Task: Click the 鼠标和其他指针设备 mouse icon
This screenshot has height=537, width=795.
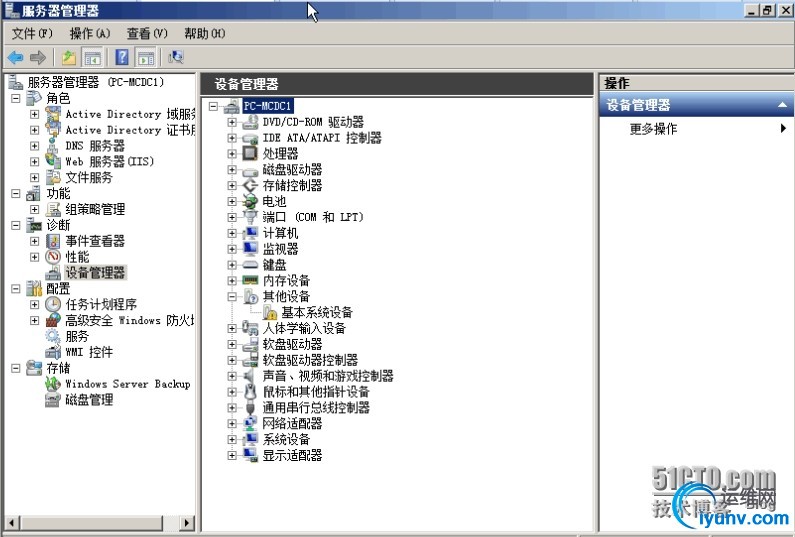Action: click(250, 391)
